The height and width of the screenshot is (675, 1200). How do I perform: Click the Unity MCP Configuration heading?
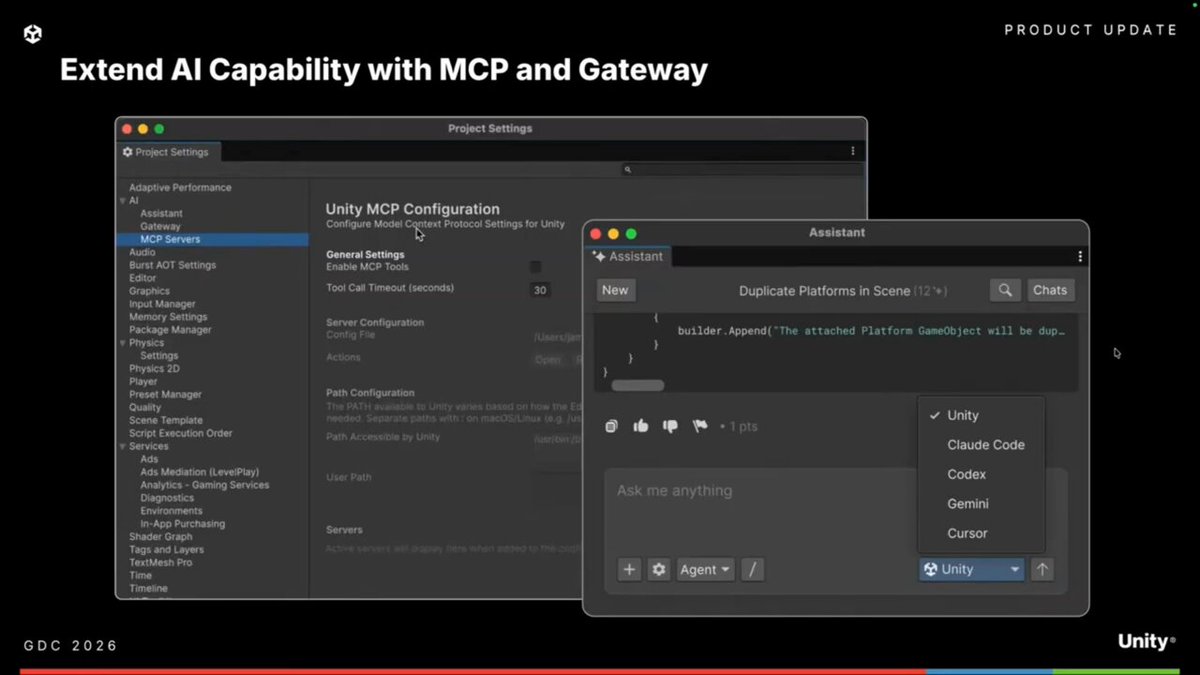[x=412, y=209]
